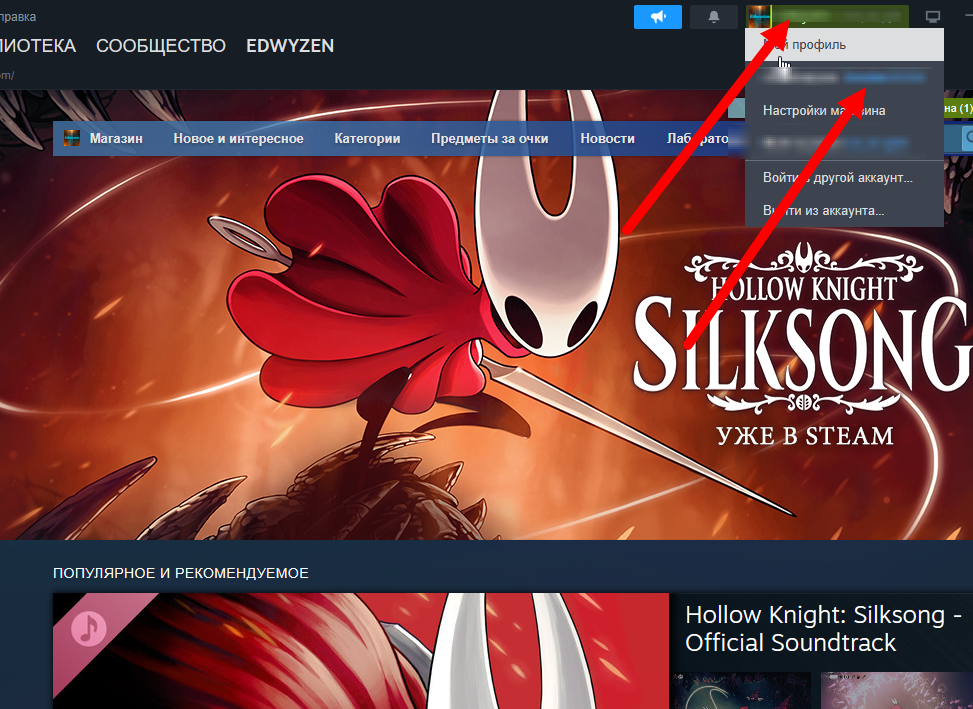Open the account name dropdown in the top bar
973x709 pixels.
[x=840, y=17]
